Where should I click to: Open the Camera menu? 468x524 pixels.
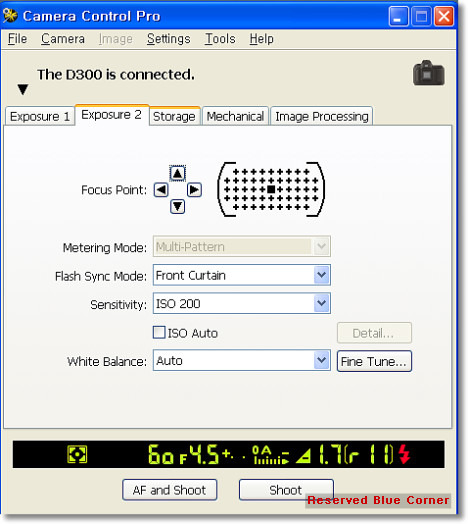63,39
